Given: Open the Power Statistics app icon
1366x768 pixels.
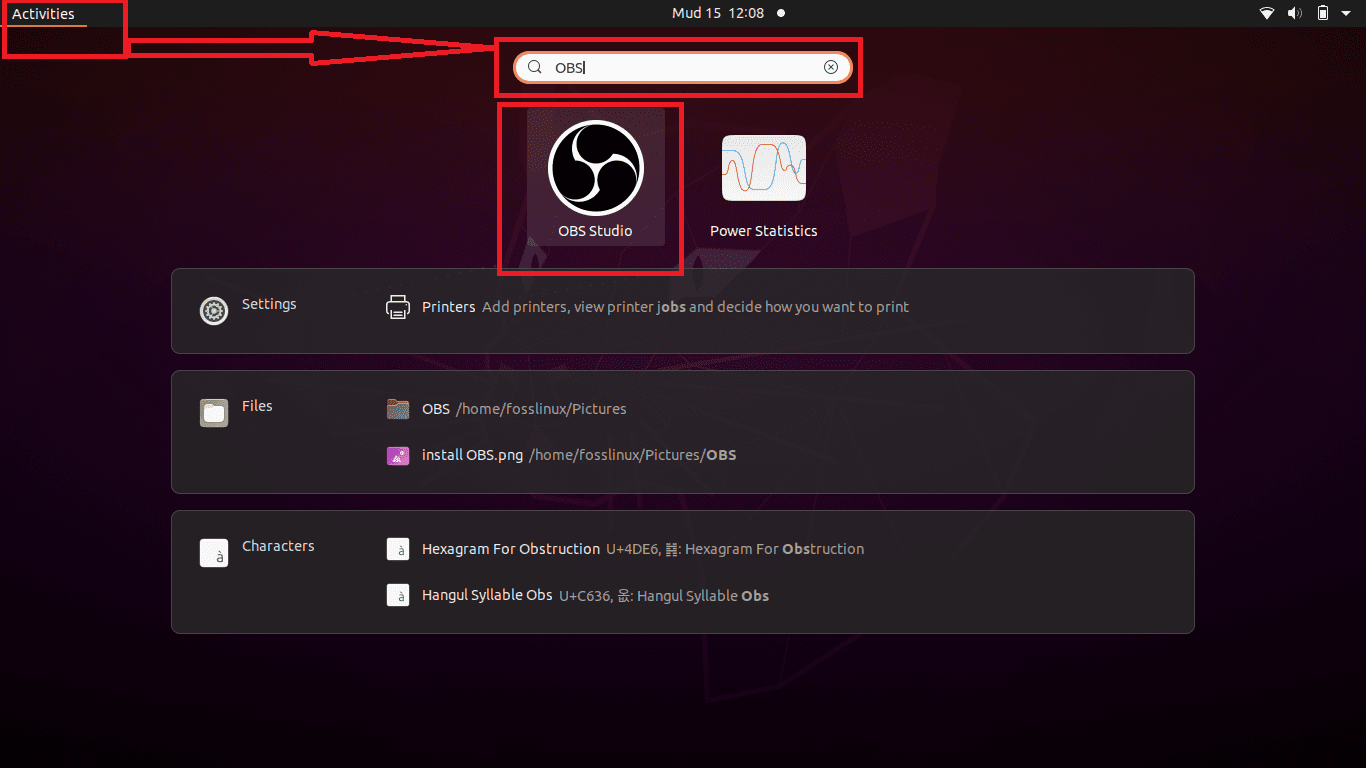Looking at the screenshot, I should 764,168.
